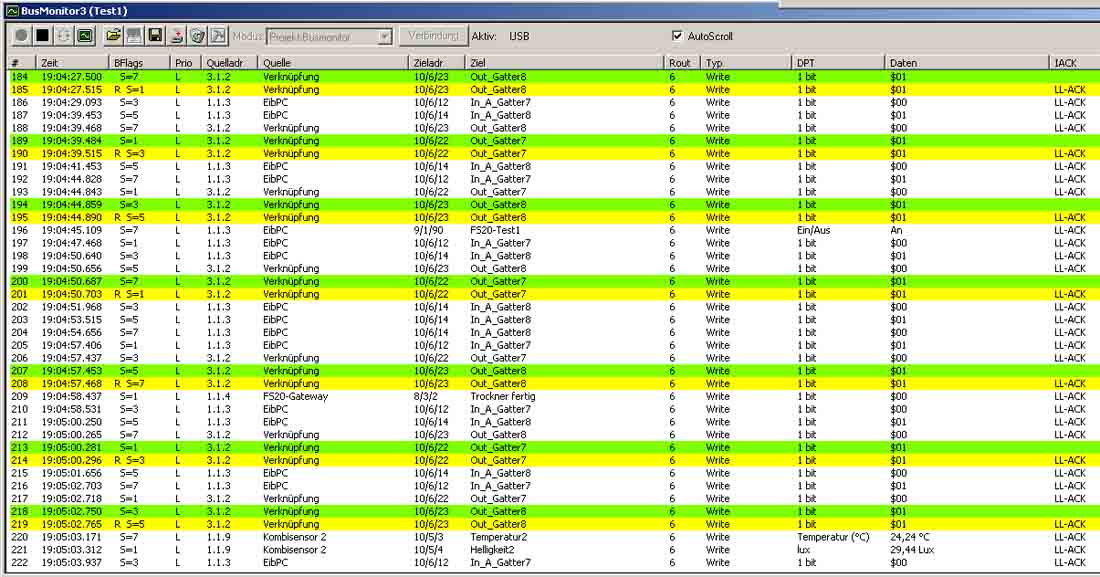Open file with the folder icon
This screenshot has width=1100, height=577.
pyautogui.click(x=114, y=36)
